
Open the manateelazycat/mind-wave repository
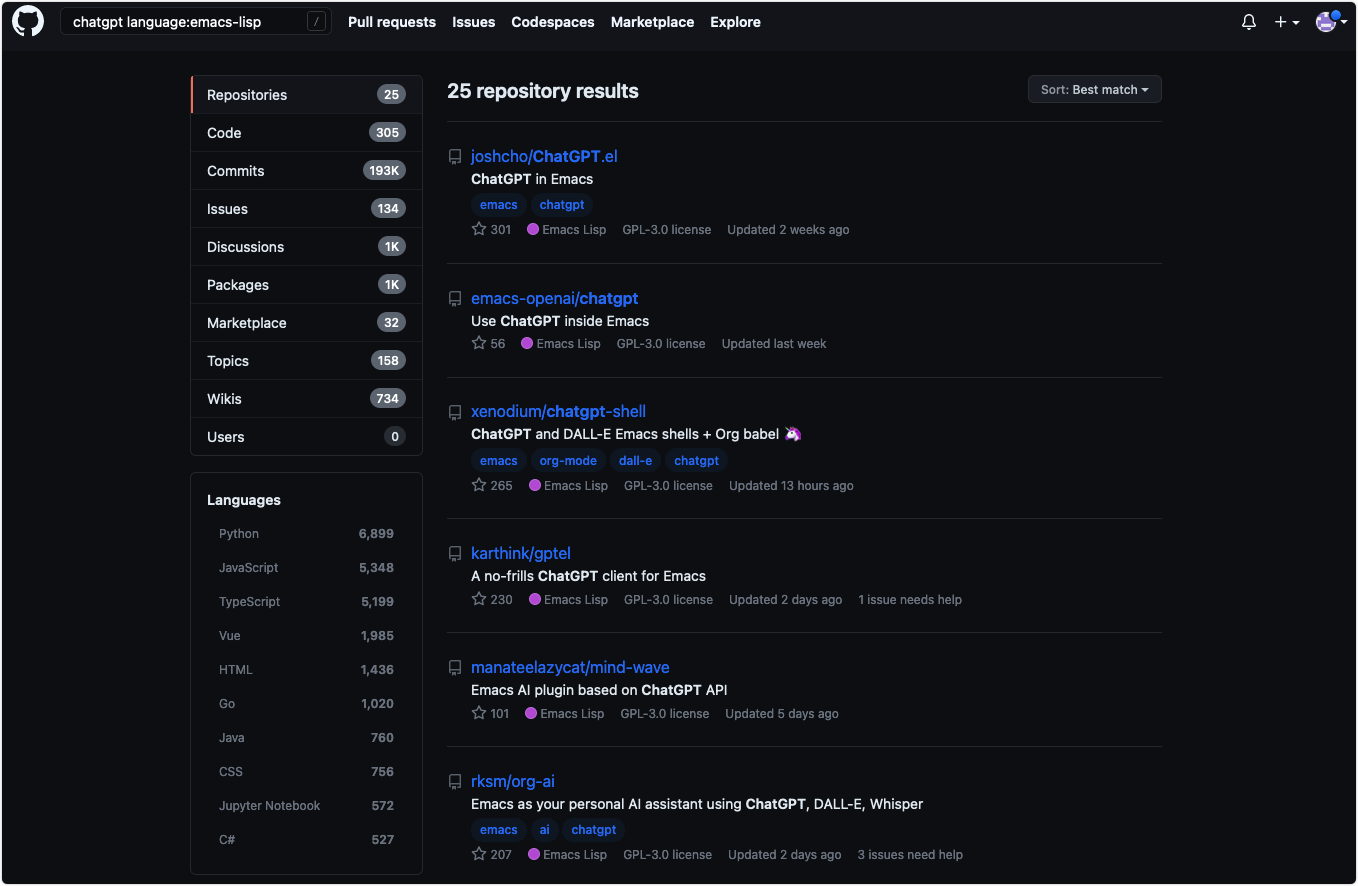(570, 667)
